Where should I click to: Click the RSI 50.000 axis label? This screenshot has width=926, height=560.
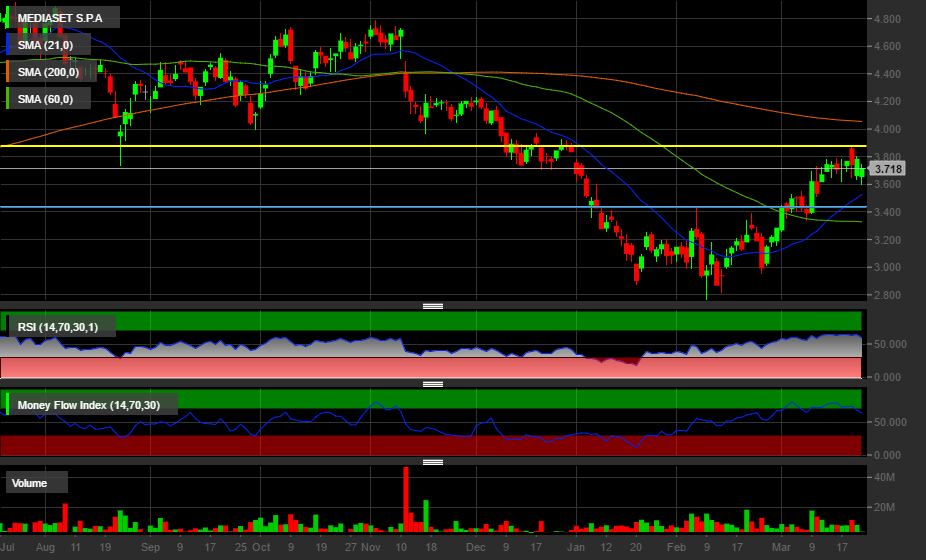[x=890, y=344]
